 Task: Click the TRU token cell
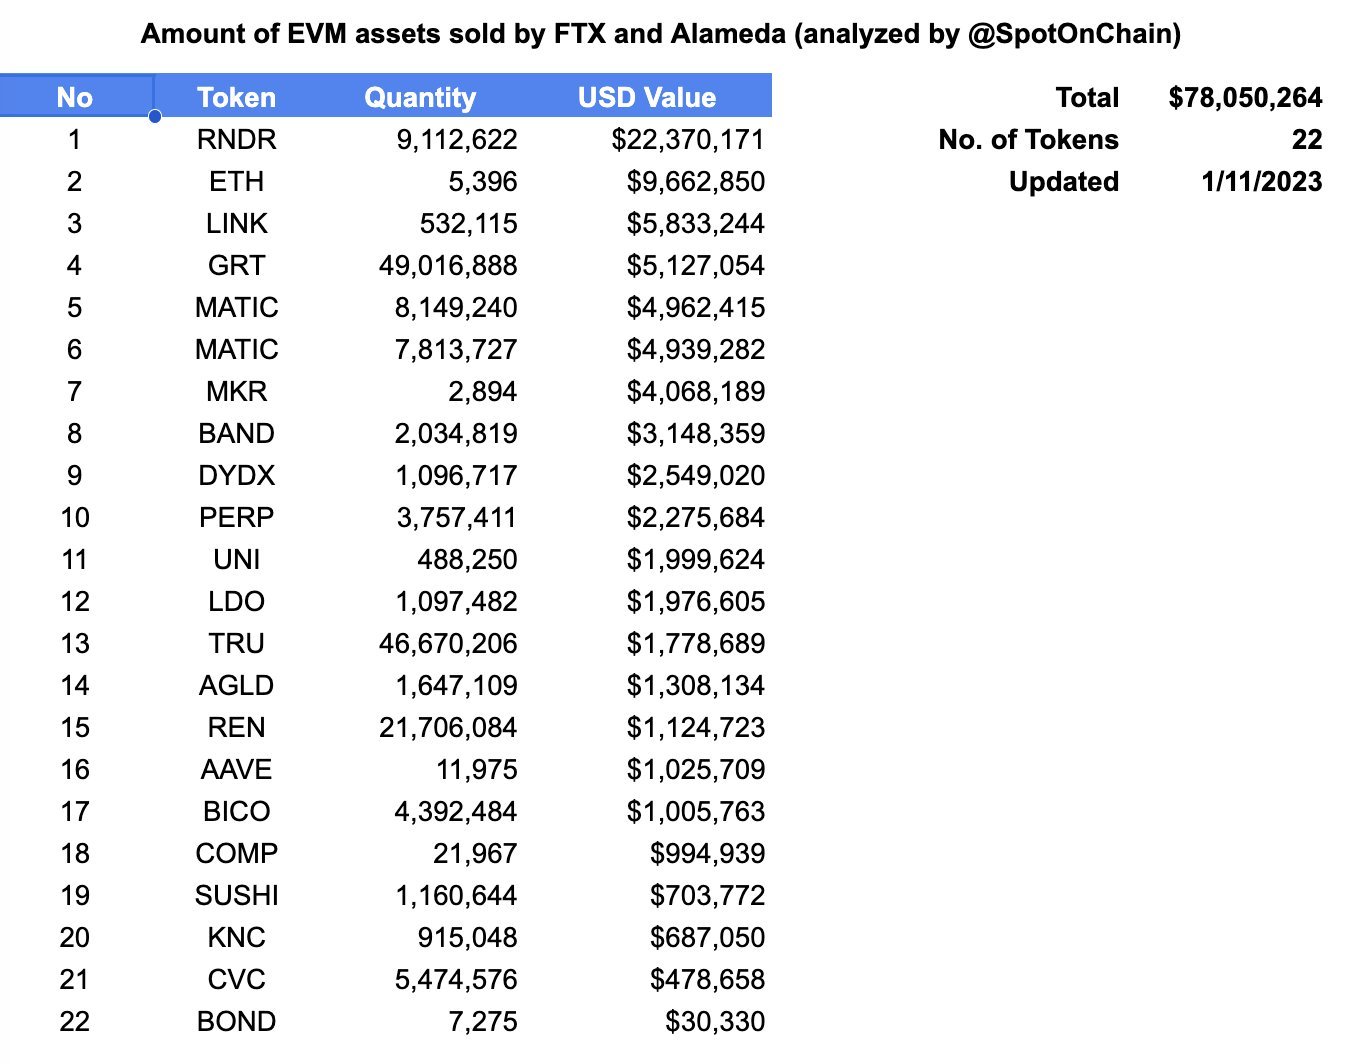(236, 643)
